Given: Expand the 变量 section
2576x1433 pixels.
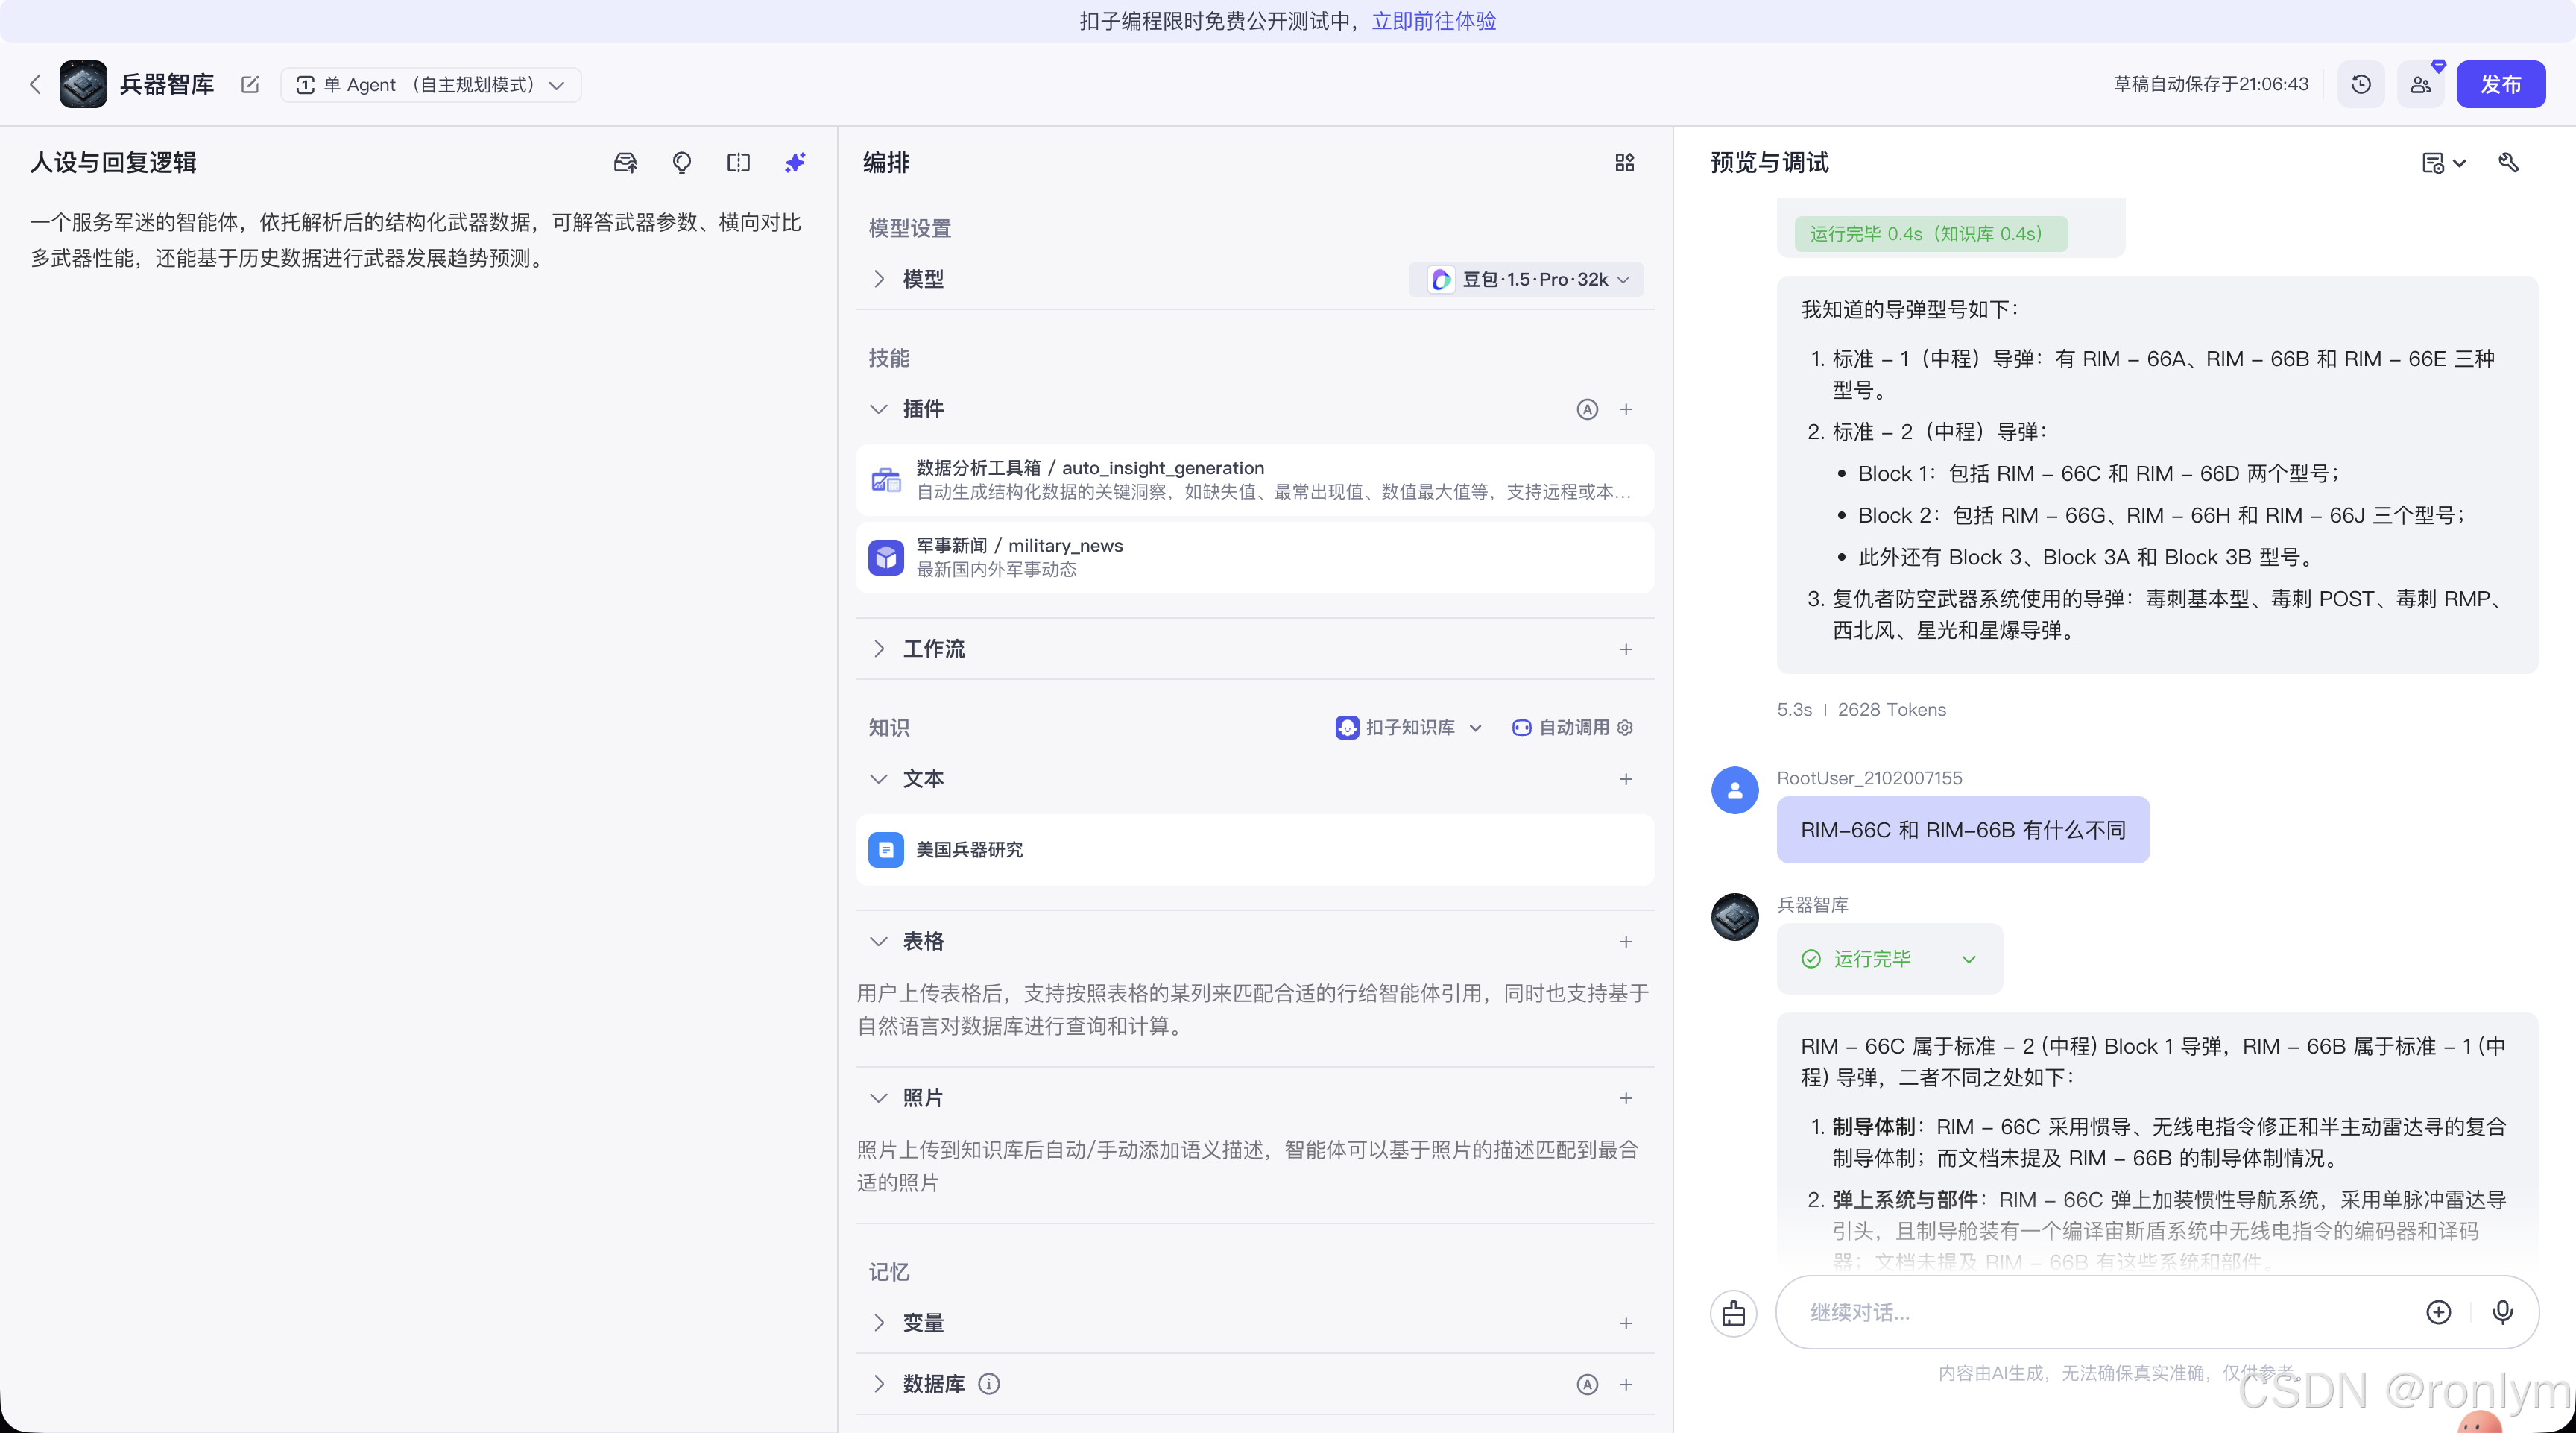Looking at the screenshot, I should (x=879, y=1323).
